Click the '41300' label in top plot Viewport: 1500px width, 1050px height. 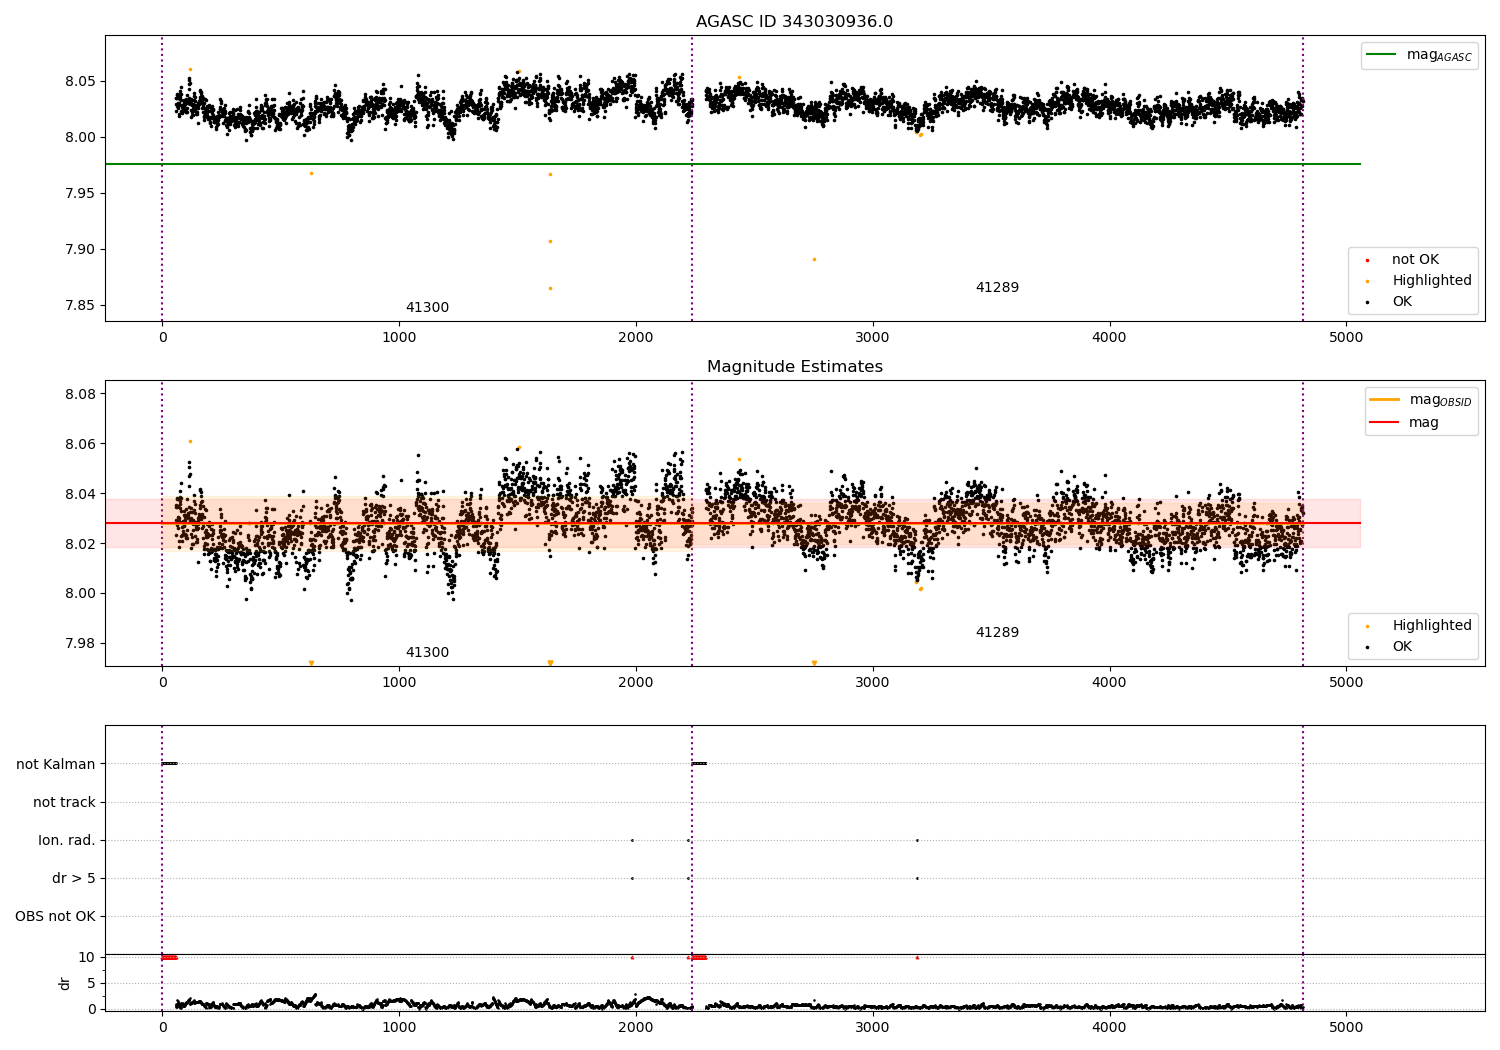(x=427, y=308)
